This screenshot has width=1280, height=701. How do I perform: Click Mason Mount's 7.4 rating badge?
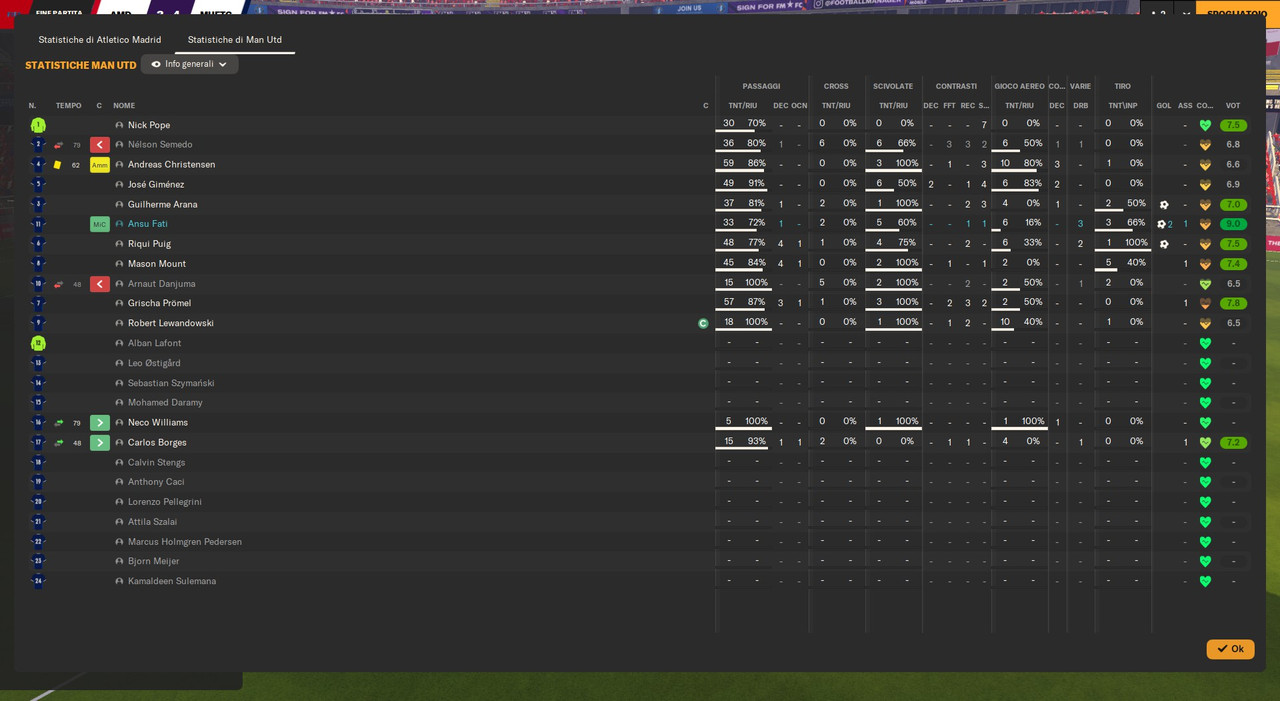tap(1233, 264)
